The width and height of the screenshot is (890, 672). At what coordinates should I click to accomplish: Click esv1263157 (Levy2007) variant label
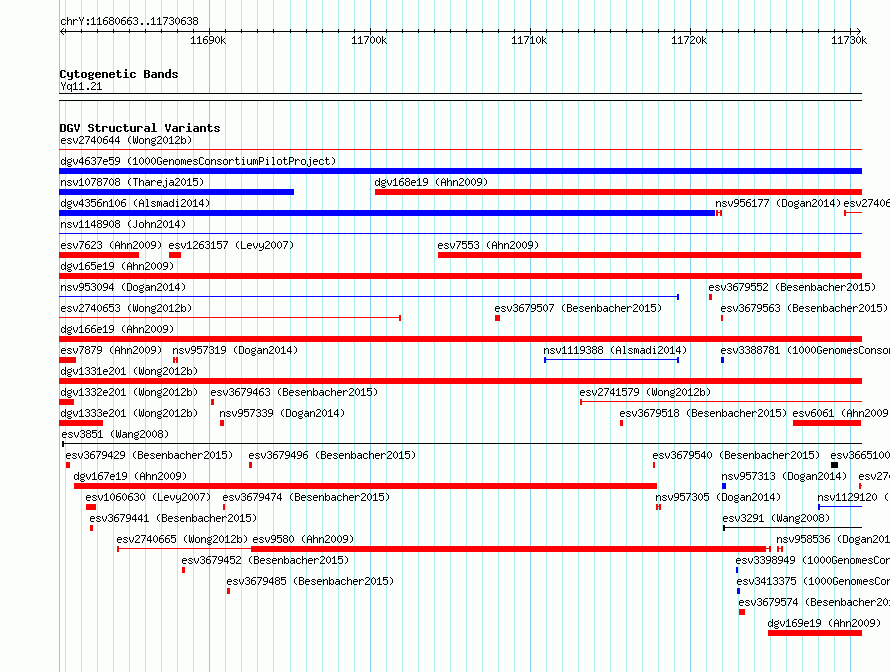point(231,245)
